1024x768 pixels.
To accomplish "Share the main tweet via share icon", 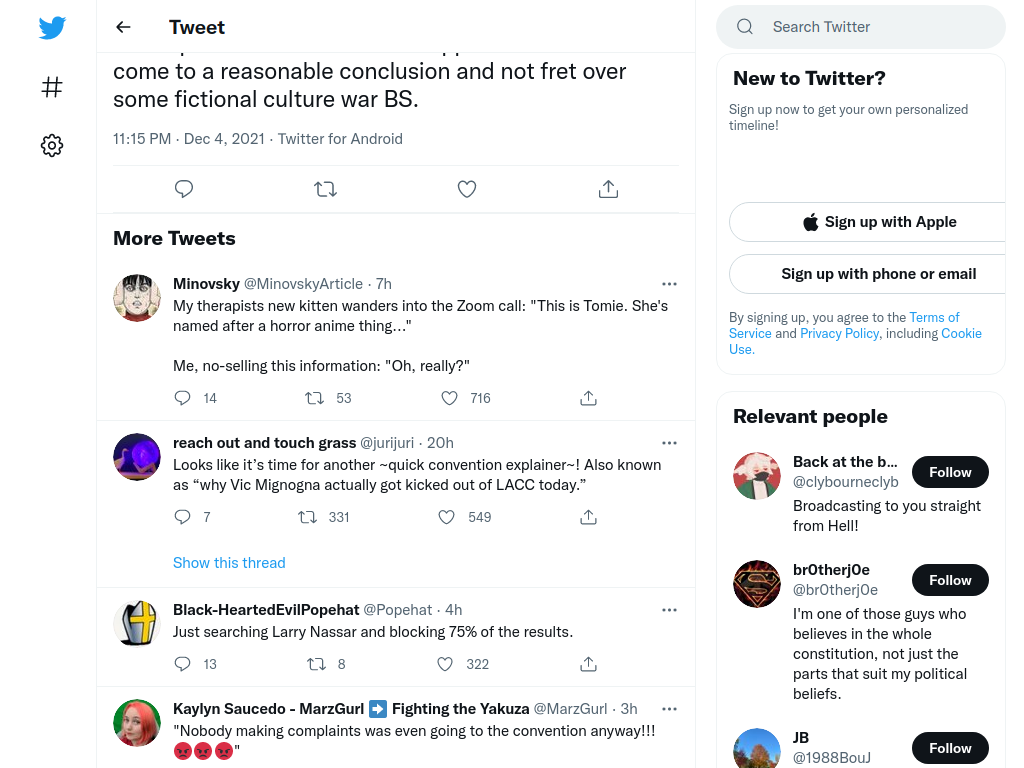I will click(608, 189).
